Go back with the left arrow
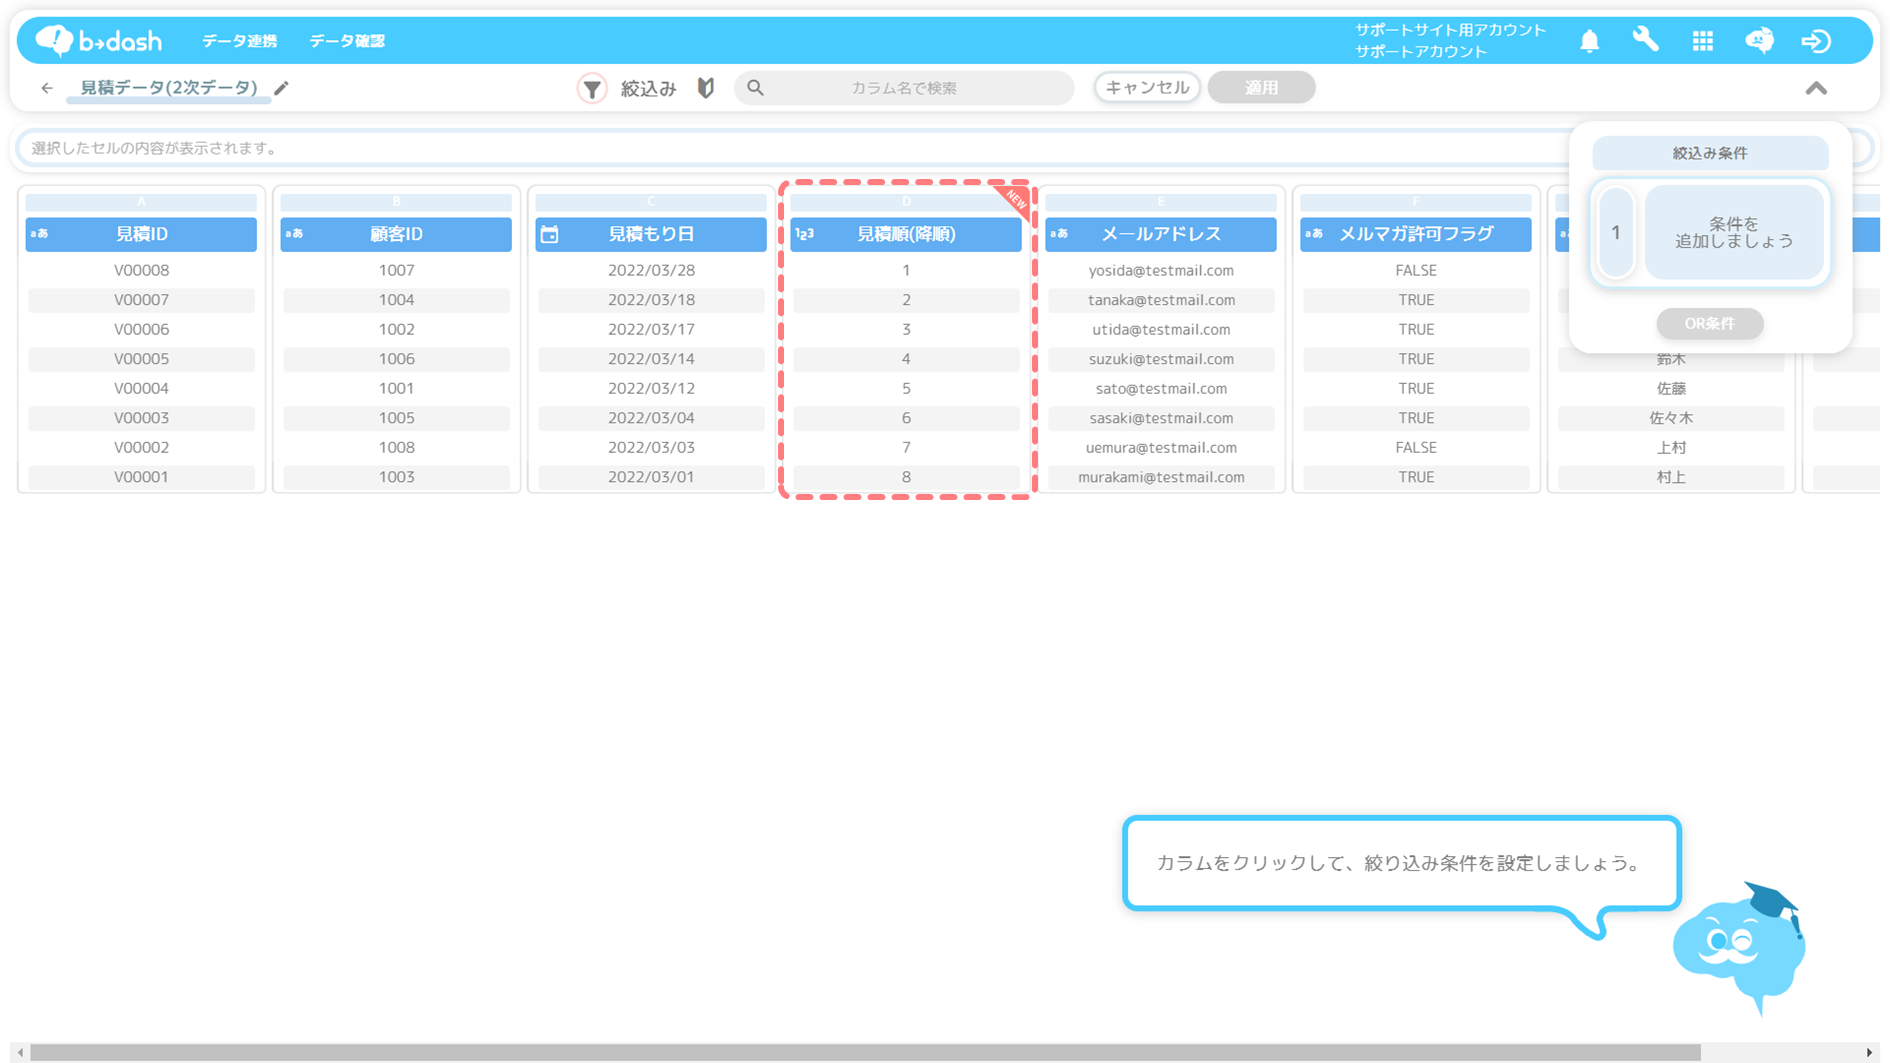This screenshot has height=1063, width=1890. 47,88
